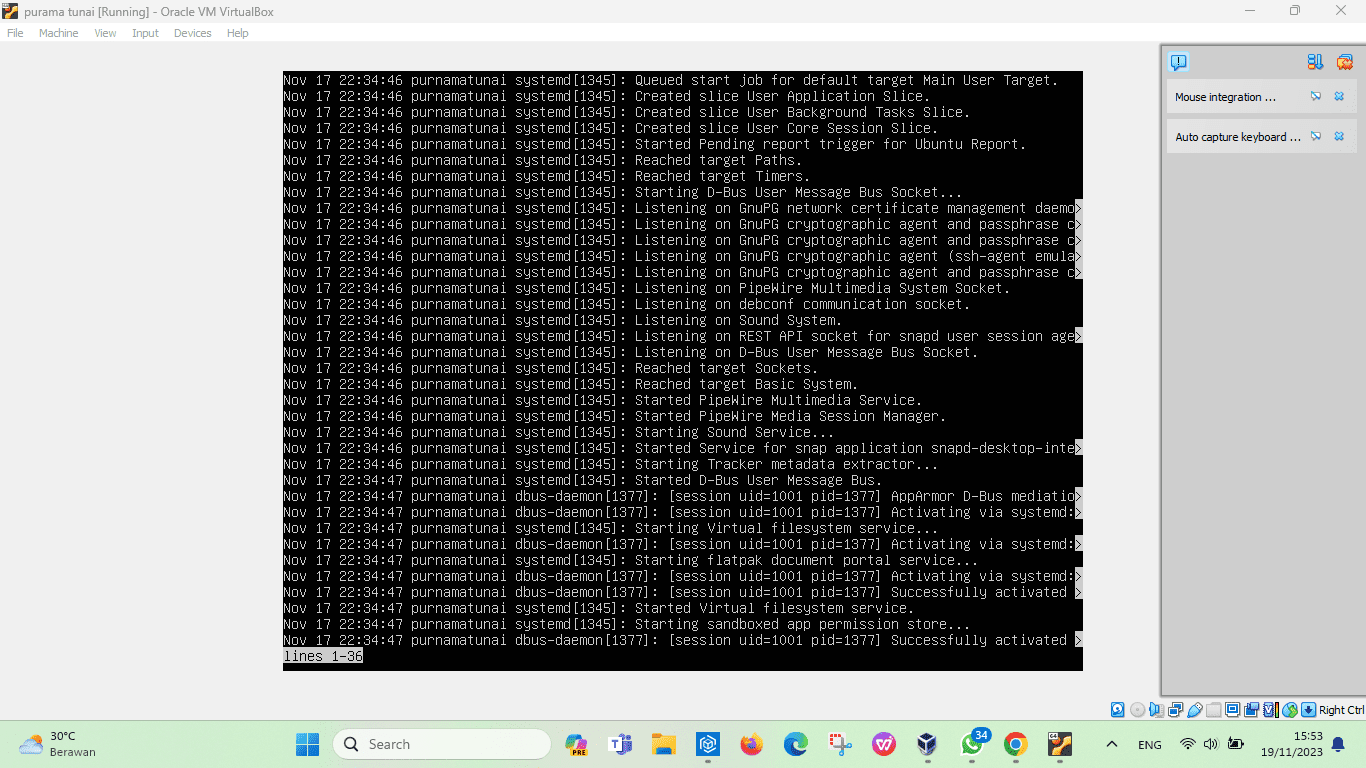Open VirtualBox Manager from the taskbar
Screen dimensions: 1366x768
[x=927, y=744]
